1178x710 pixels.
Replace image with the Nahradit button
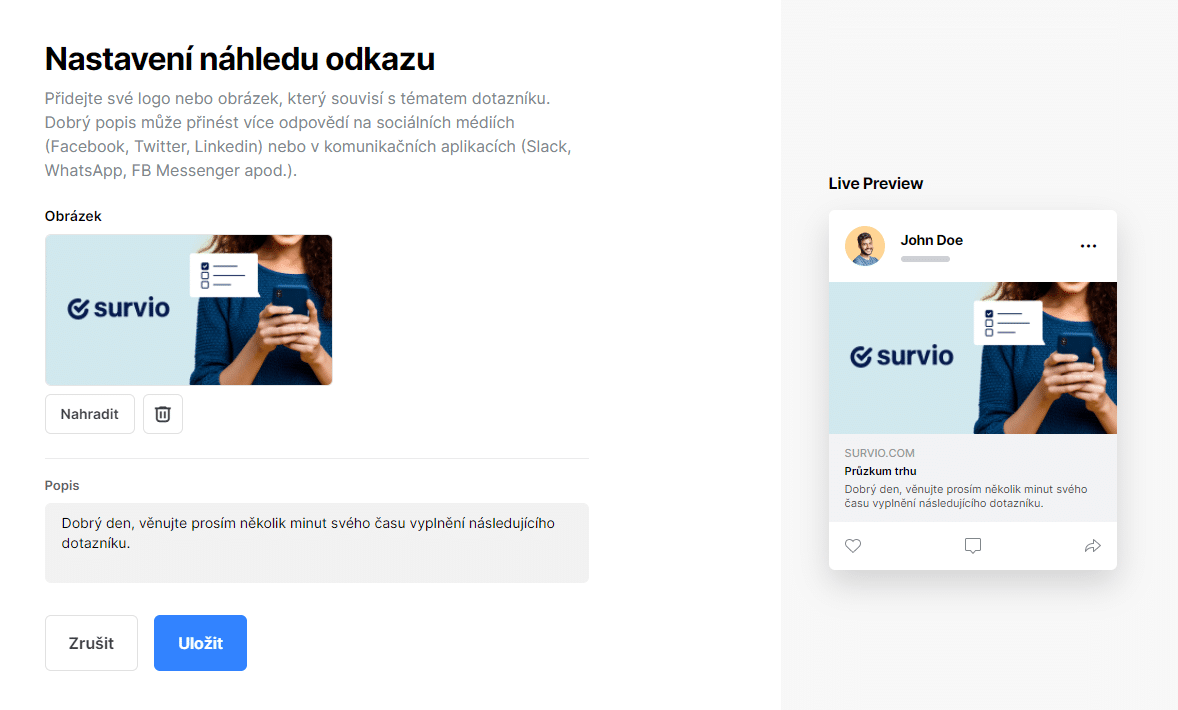pyautogui.click(x=89, y=414)
